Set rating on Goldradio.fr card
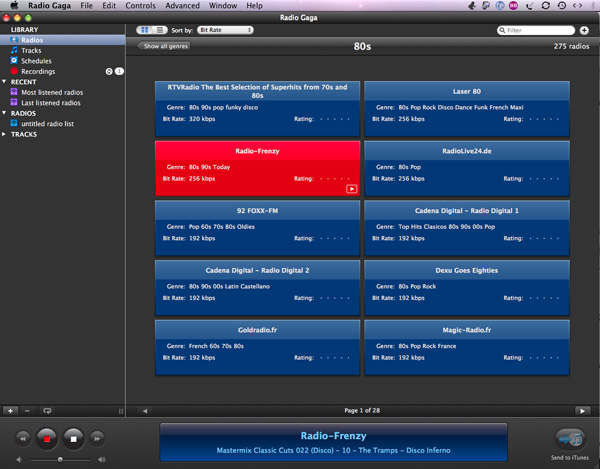The height and width of the screenshot is (469, 600). point(334,358)
